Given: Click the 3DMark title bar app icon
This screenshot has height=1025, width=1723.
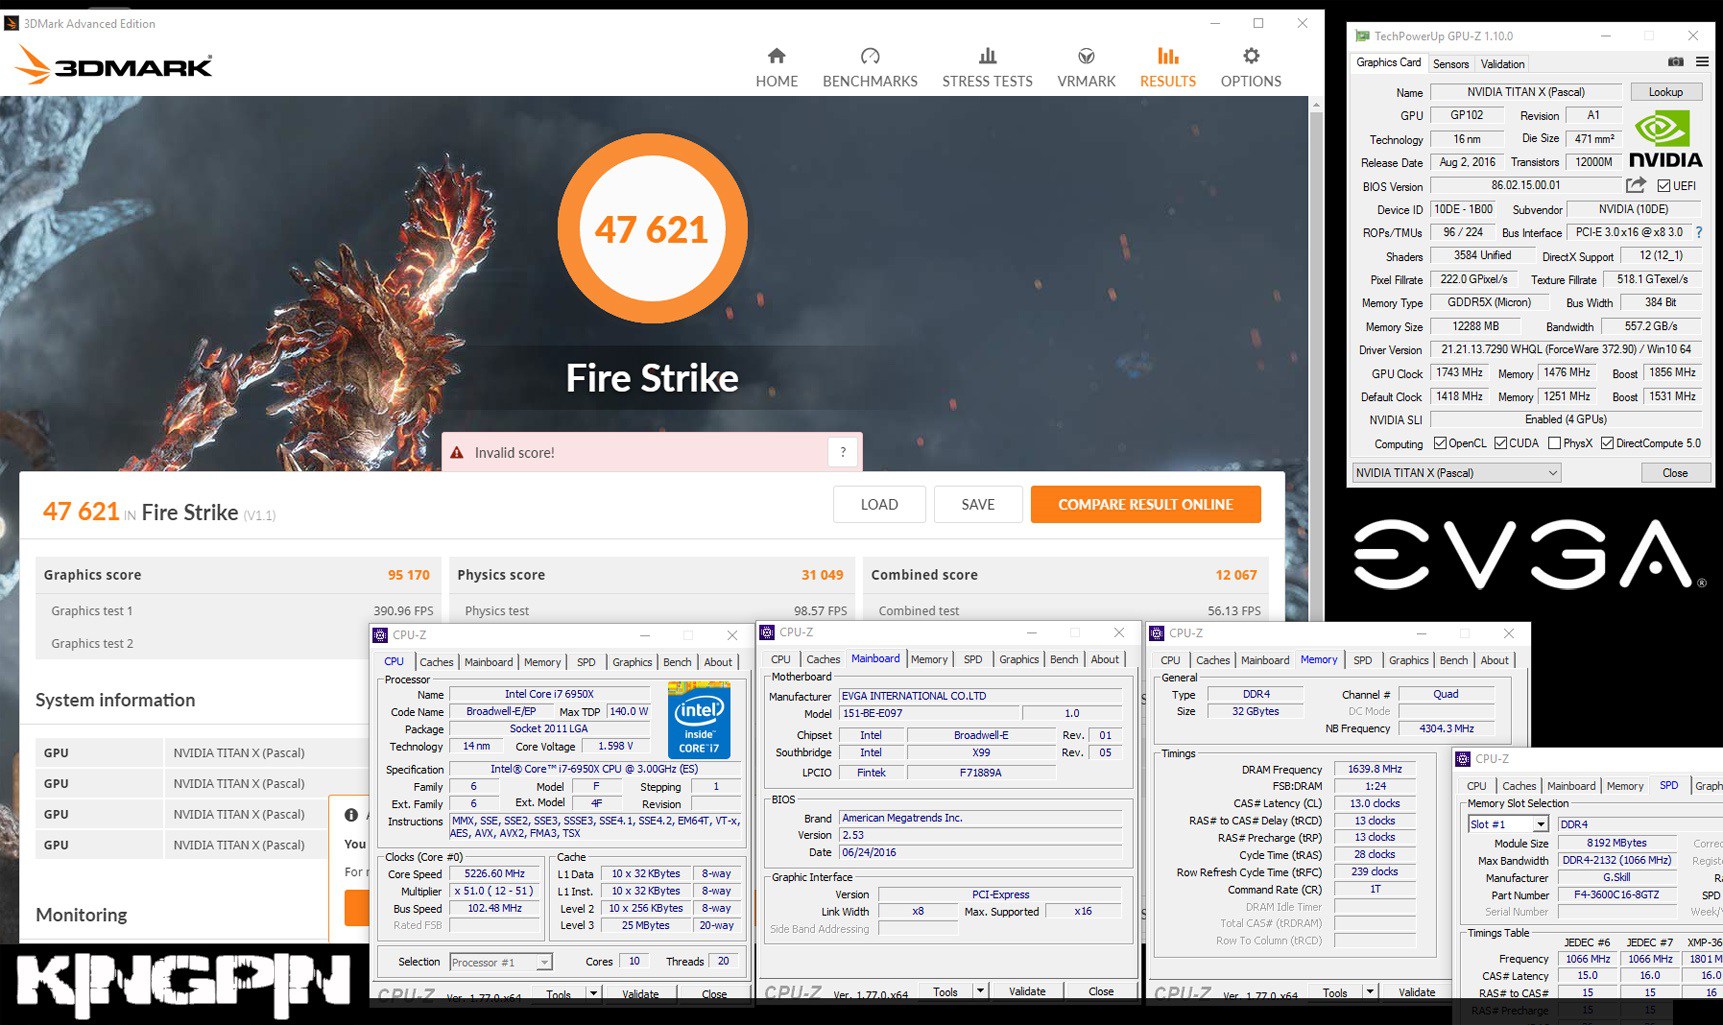Looking at the screenshot, I should point(11,23).
